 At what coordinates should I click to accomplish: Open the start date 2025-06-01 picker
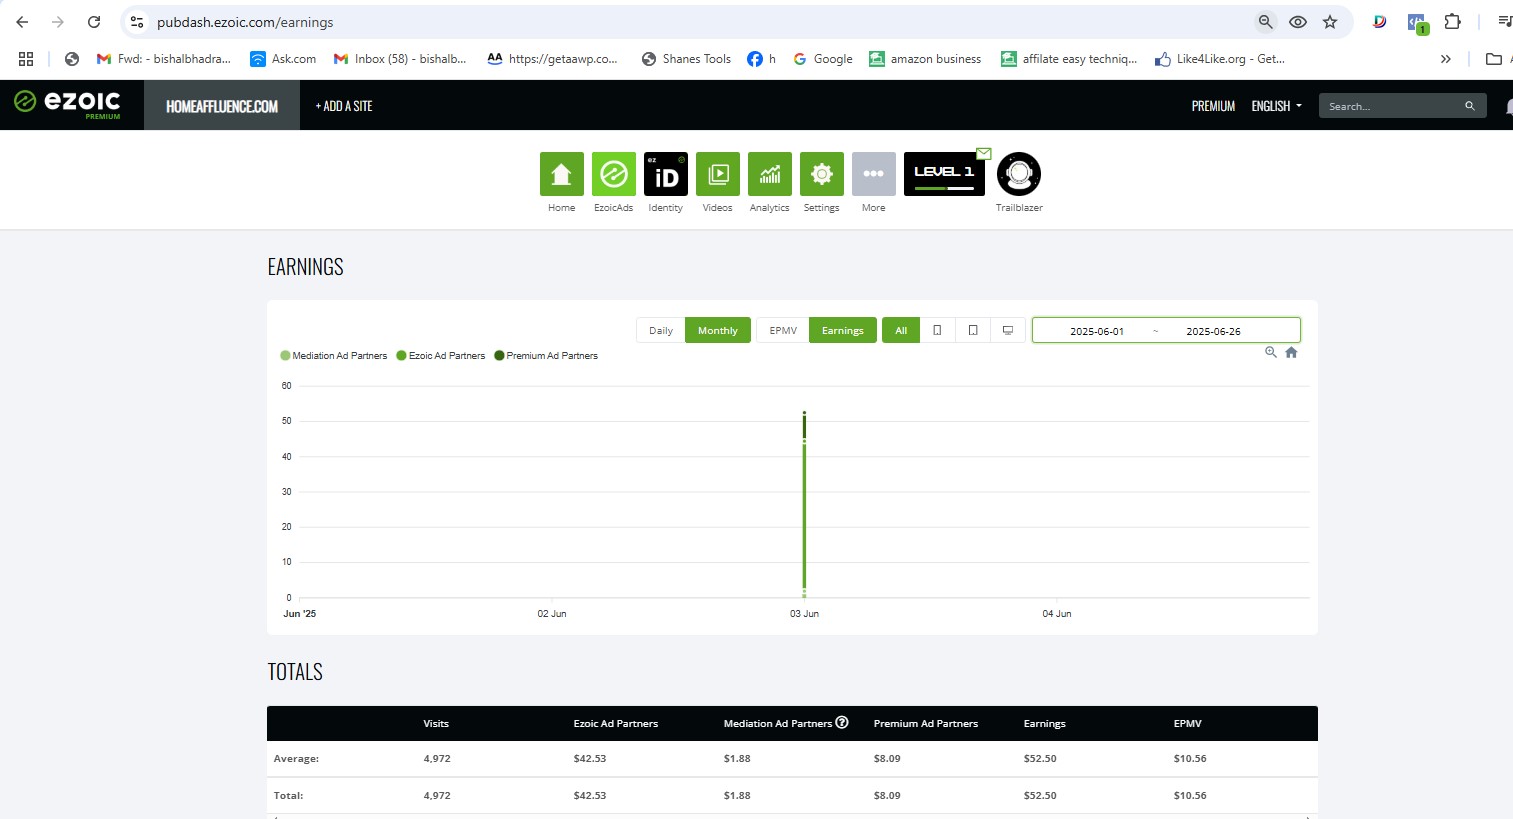[x=1097, y=331]
